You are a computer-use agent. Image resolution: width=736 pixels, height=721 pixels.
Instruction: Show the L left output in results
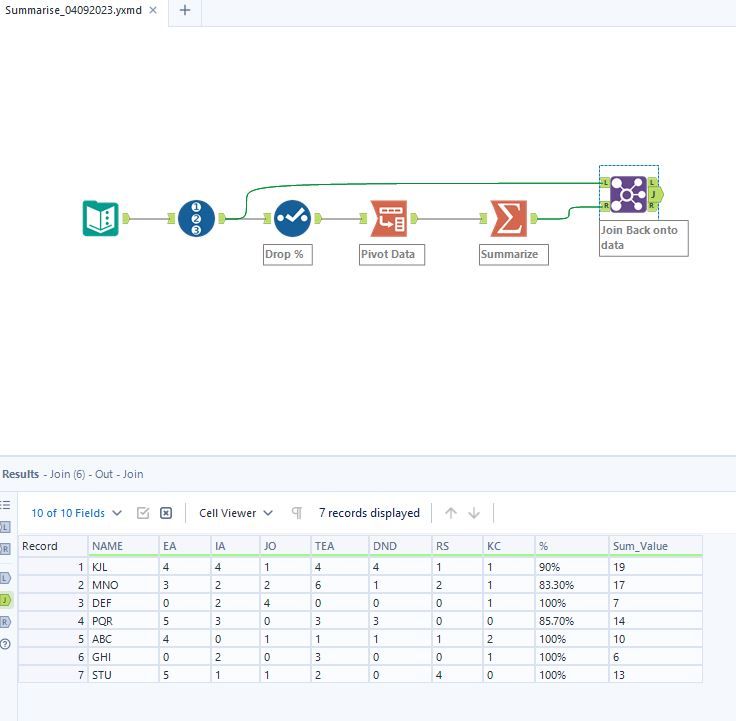tap(5, 578)
